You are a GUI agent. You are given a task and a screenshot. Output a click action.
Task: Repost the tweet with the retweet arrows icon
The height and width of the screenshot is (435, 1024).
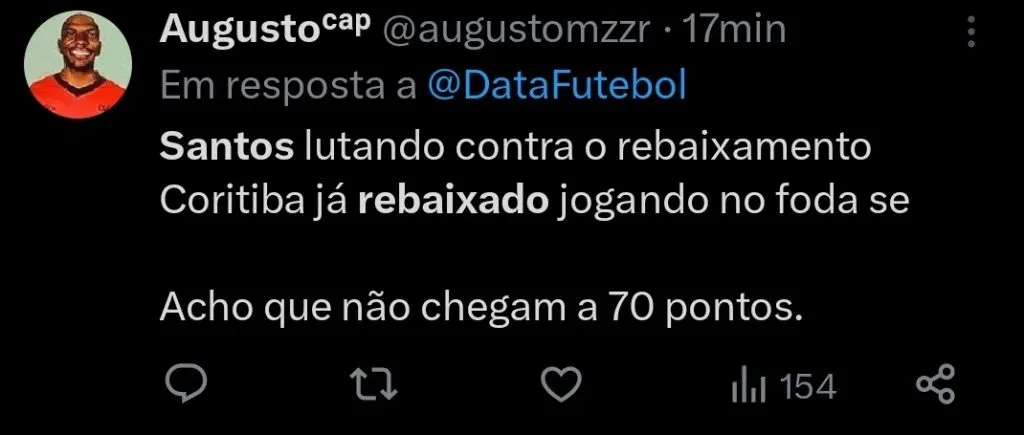coord(374,384)
